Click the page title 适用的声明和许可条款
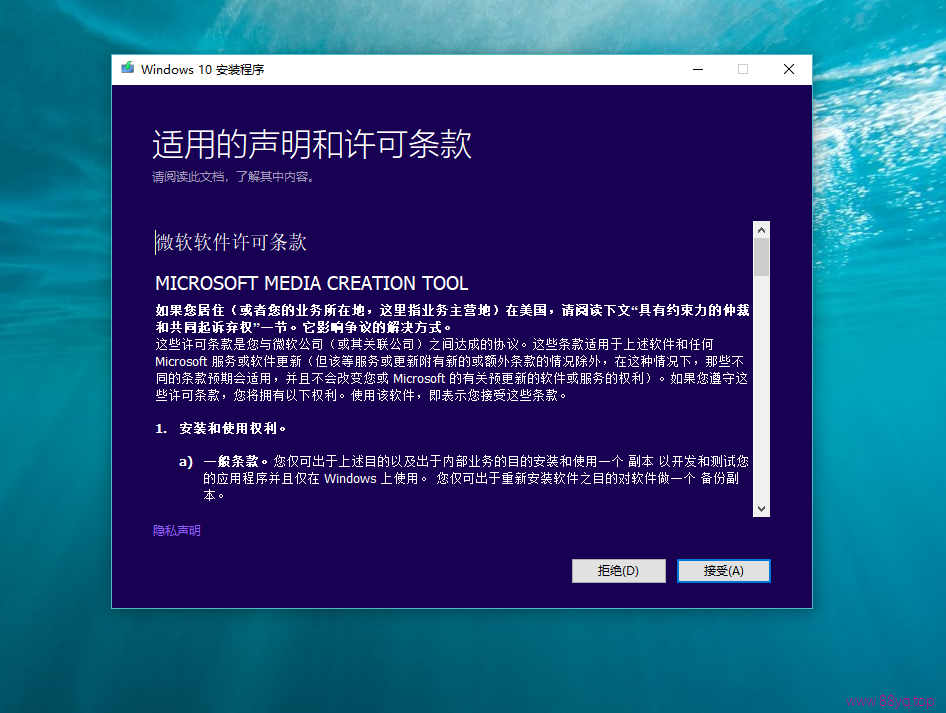The height and width of the screenshot is (713, 946). pos(311,144)
